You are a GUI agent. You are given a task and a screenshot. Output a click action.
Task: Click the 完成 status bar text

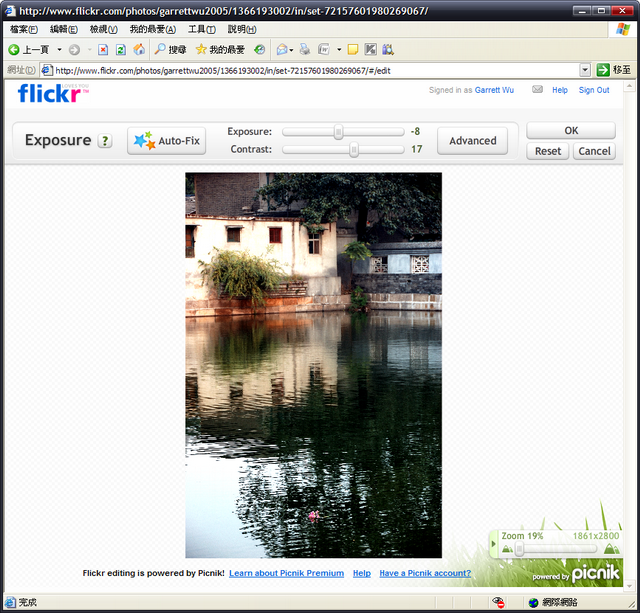coord(28,602)
